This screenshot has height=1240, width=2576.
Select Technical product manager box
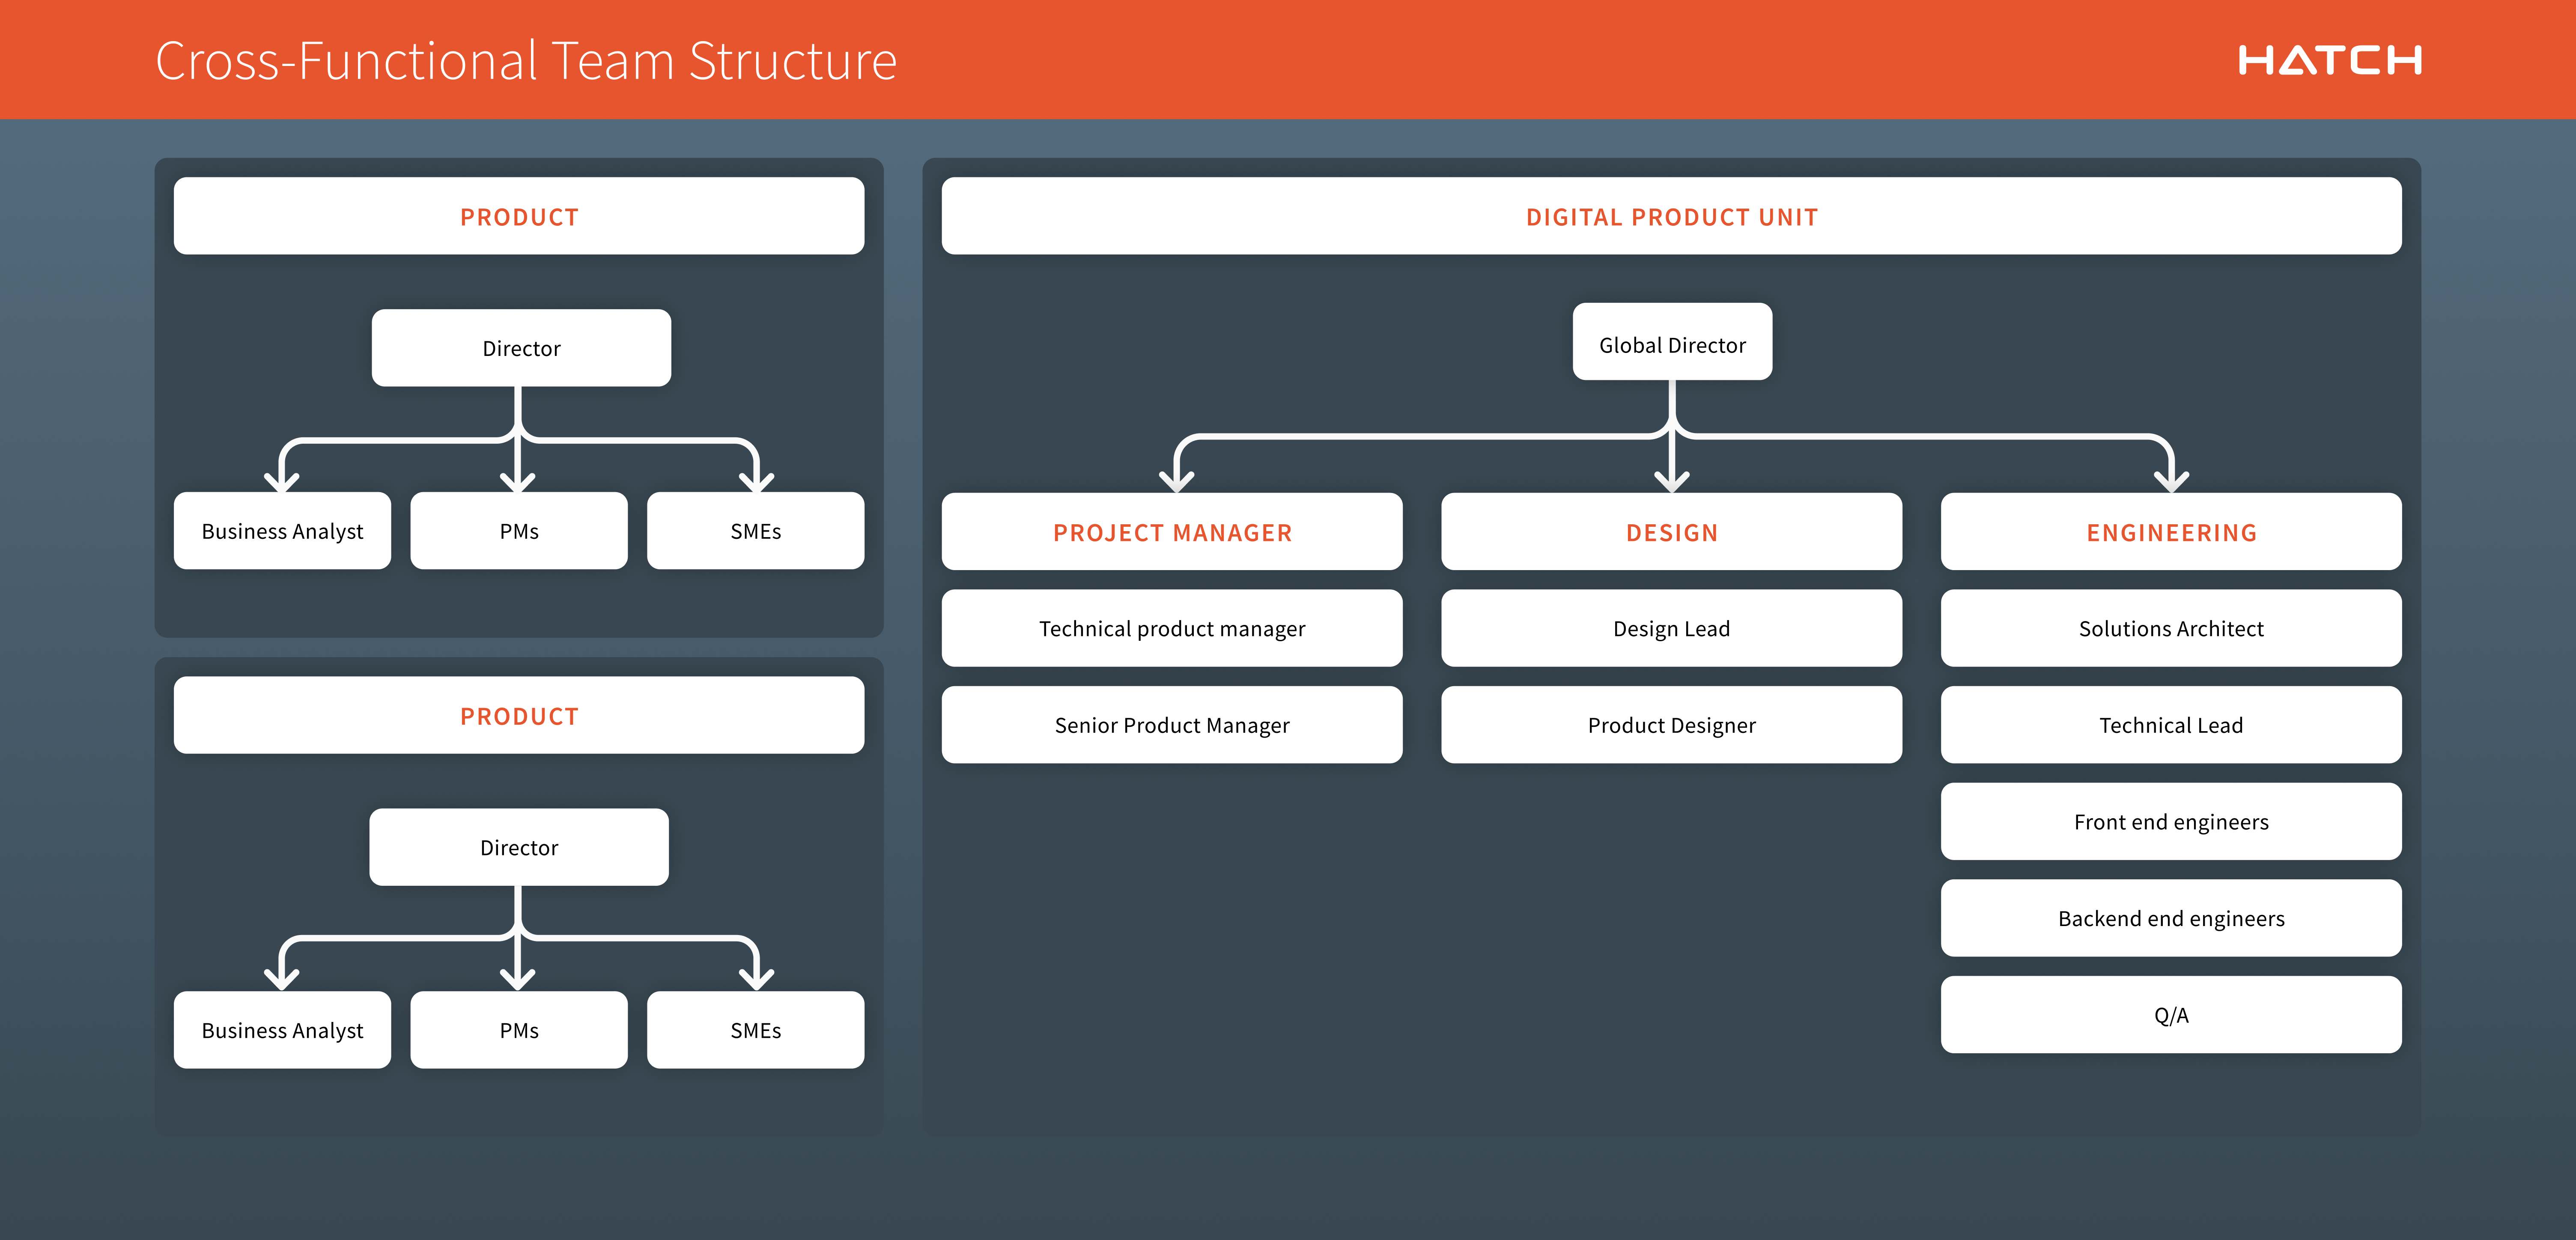coord(1171,628)
